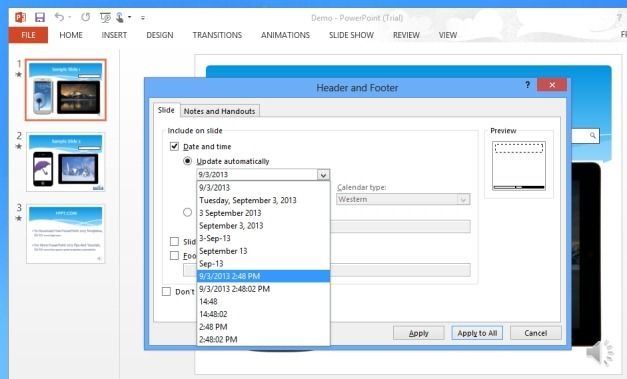Open the DESIGN ribbon tab
This screenshot has width=627, height=379.
[160, 35]
